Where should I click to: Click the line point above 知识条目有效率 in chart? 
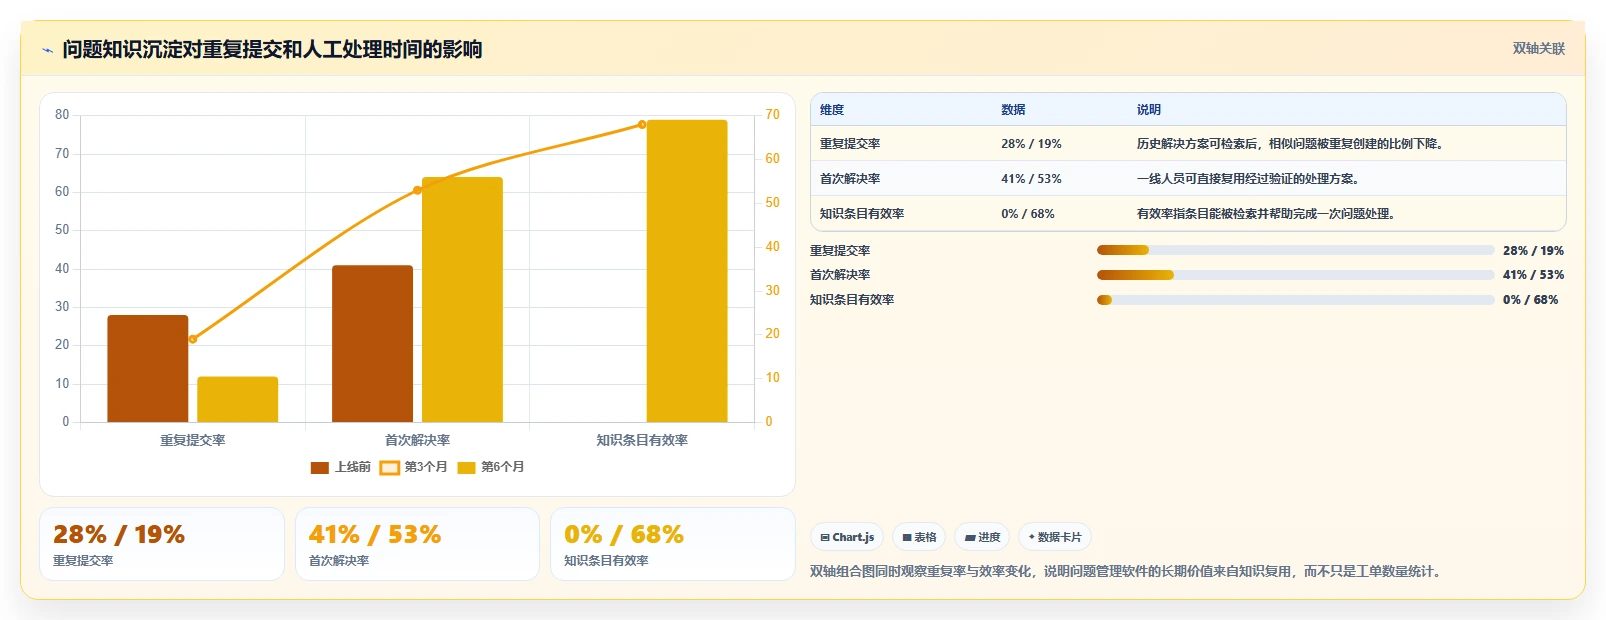(642, 125)
